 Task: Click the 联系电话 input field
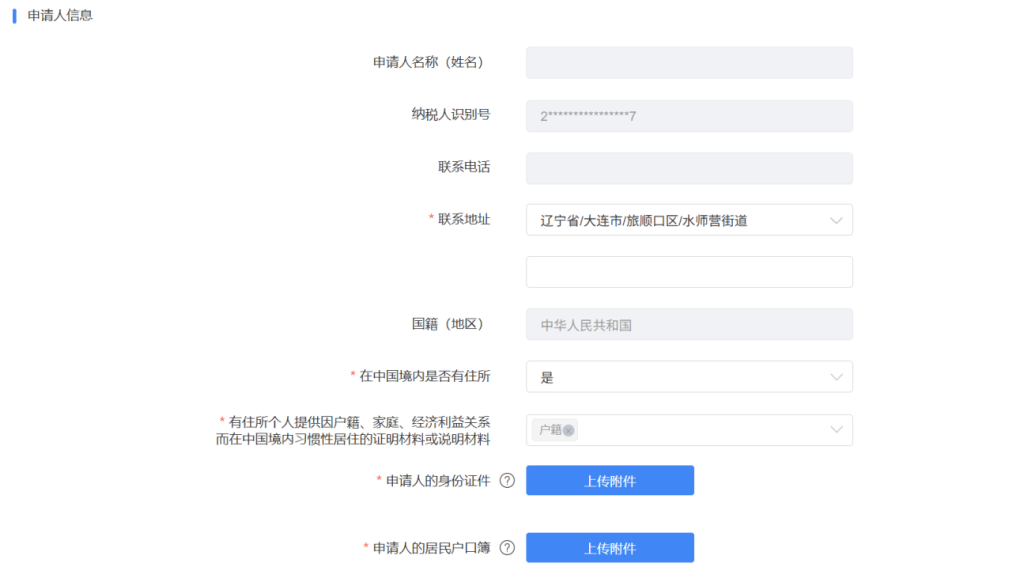pos(689,168)
